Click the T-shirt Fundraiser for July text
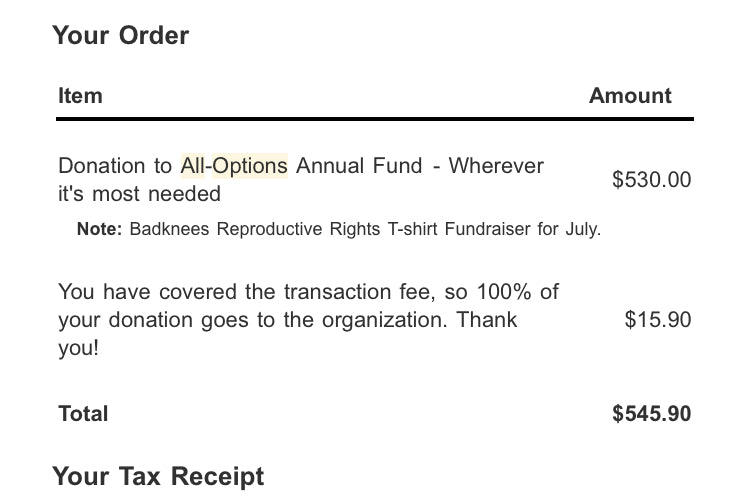Image resolution: width=750 pixels, height=496 pixels. 494,229
